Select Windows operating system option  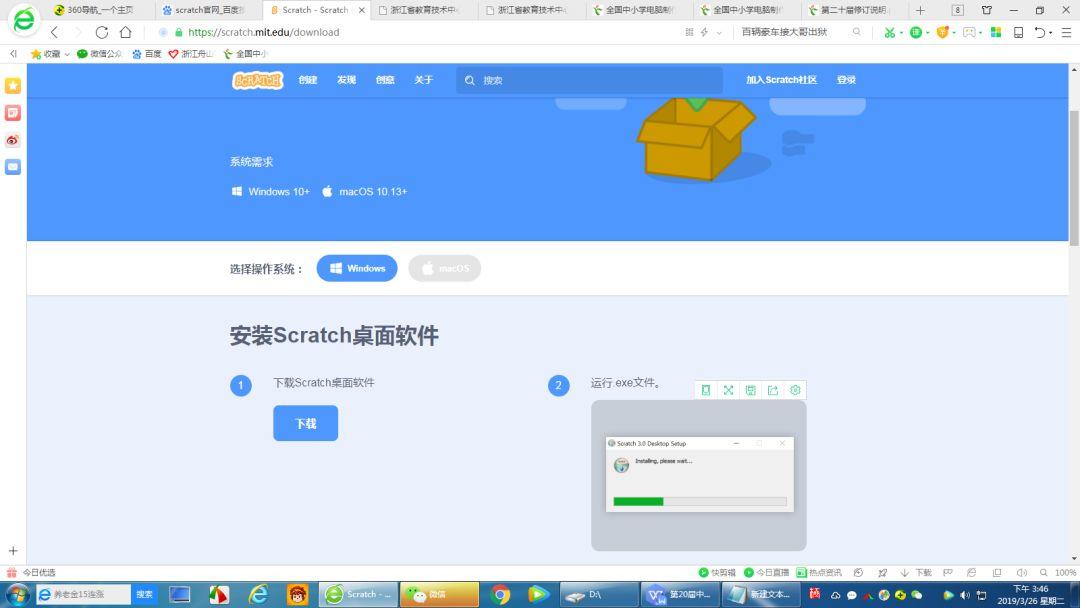pos(357,269)
